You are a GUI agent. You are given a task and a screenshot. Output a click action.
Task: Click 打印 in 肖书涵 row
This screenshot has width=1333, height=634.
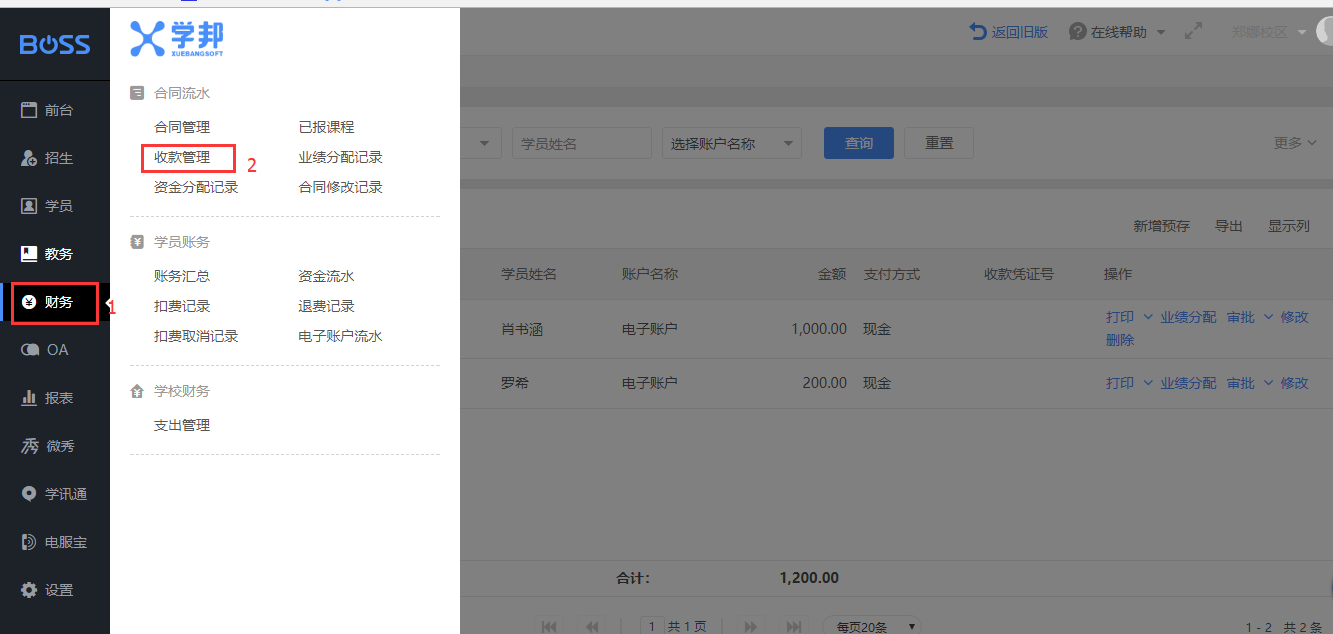pyautogui.click(x=1120, y=317)
